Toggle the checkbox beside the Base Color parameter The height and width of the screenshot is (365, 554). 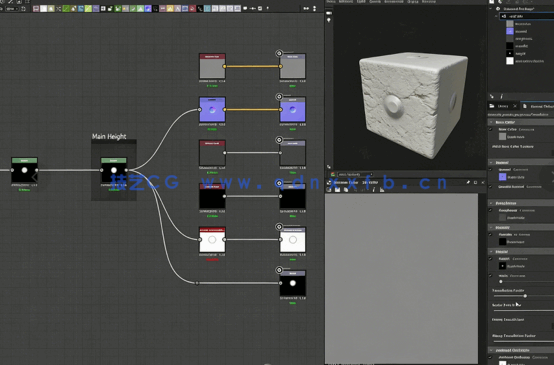point(490,130)
